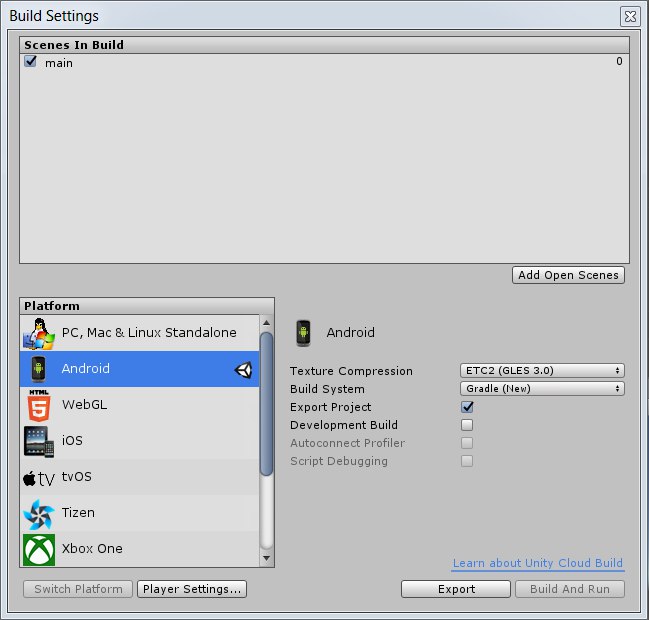This screenshot has height=620, width=649.
Task: Click the scene index 0 value
Action: (x=619, y=61)
